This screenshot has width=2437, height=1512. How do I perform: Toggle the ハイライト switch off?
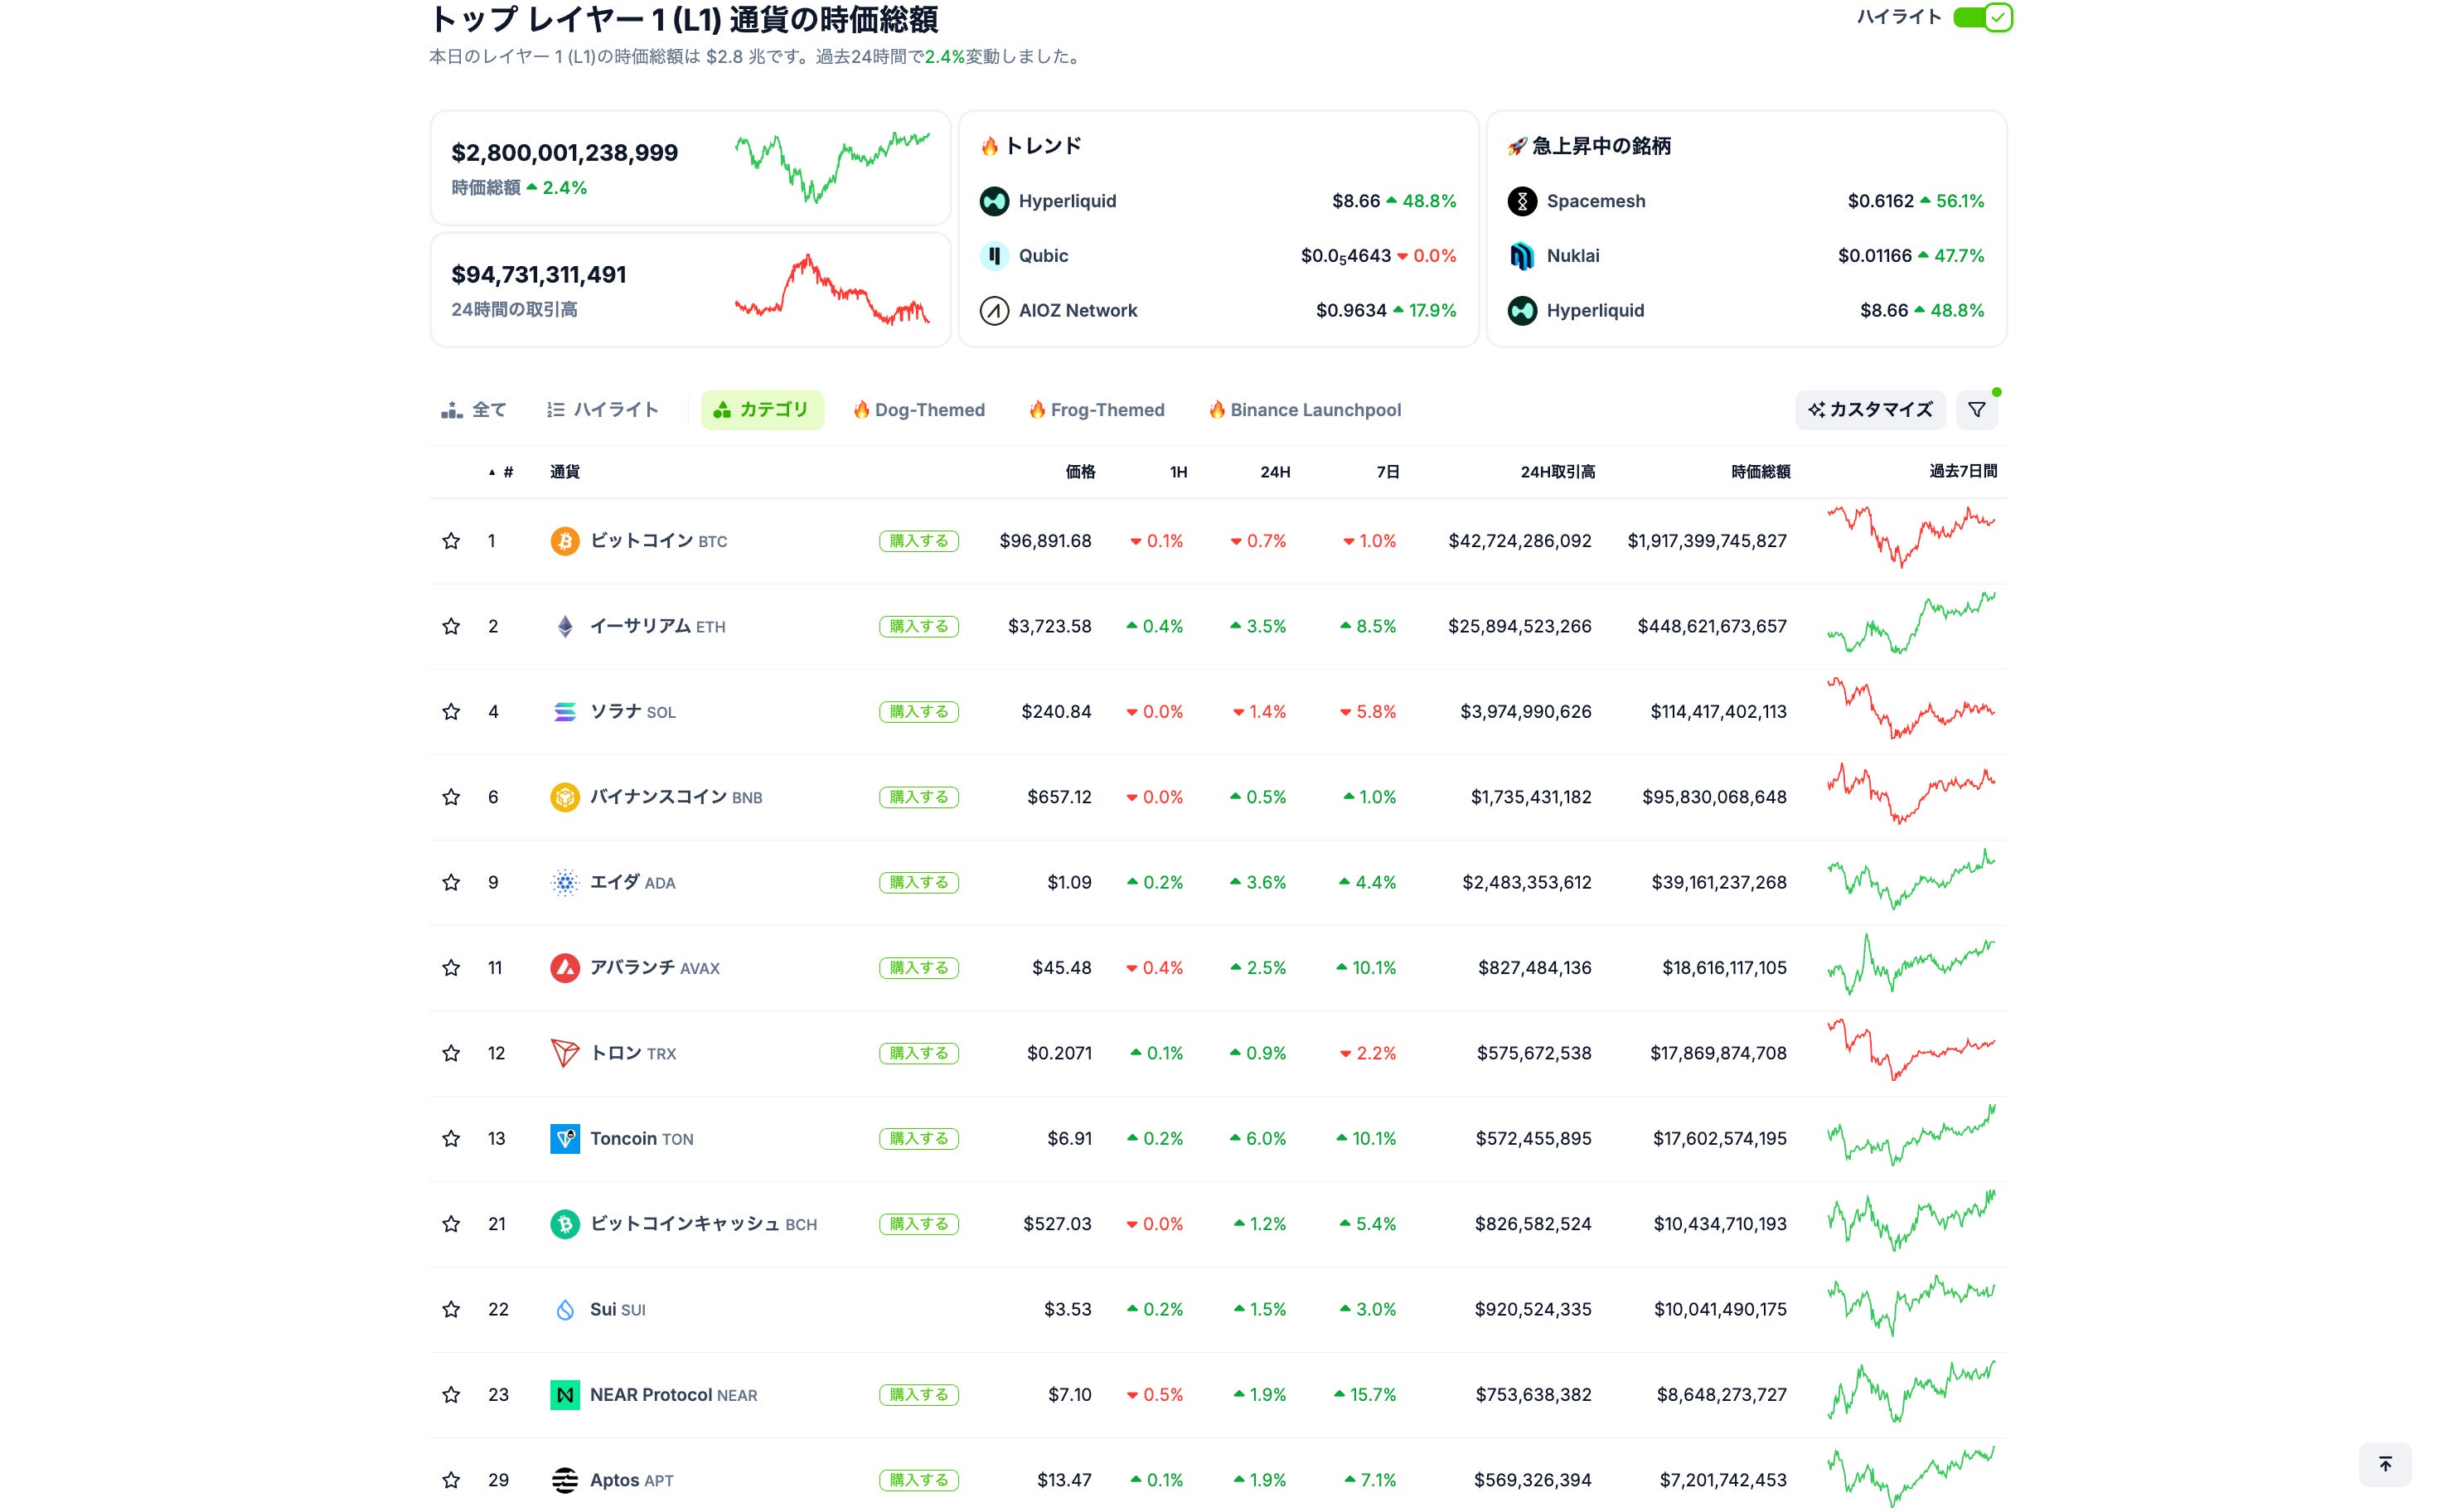pyautogui.click(x=1982, y=17)
